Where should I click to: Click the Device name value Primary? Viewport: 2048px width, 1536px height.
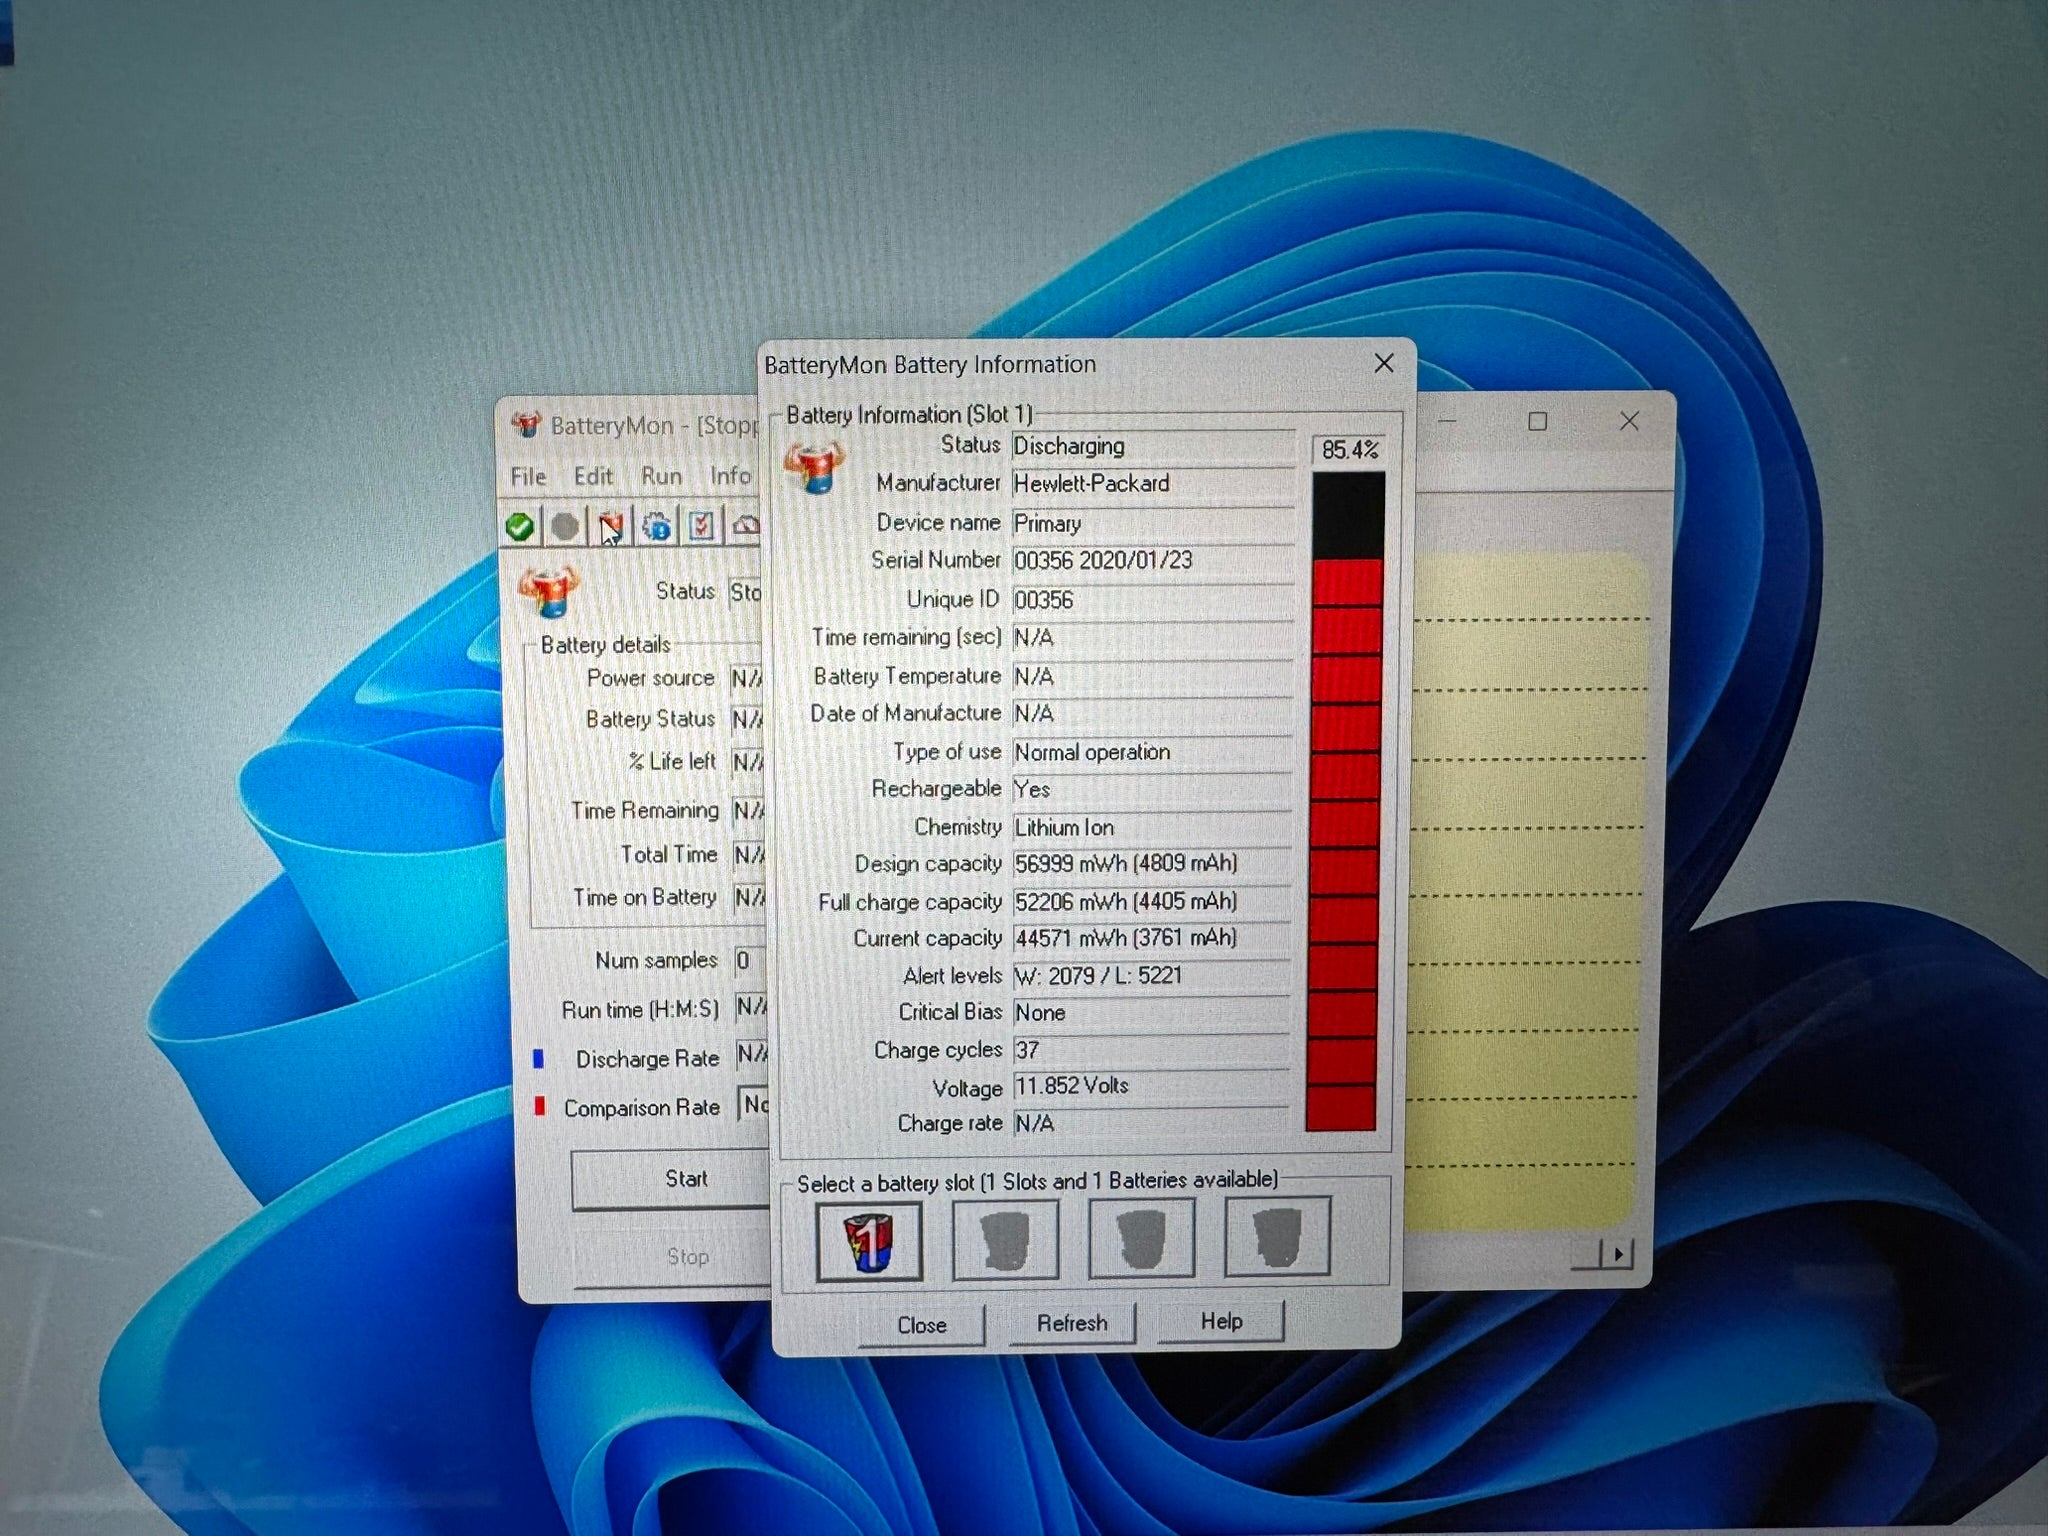pyautogui.click(x=1153, y=523)
